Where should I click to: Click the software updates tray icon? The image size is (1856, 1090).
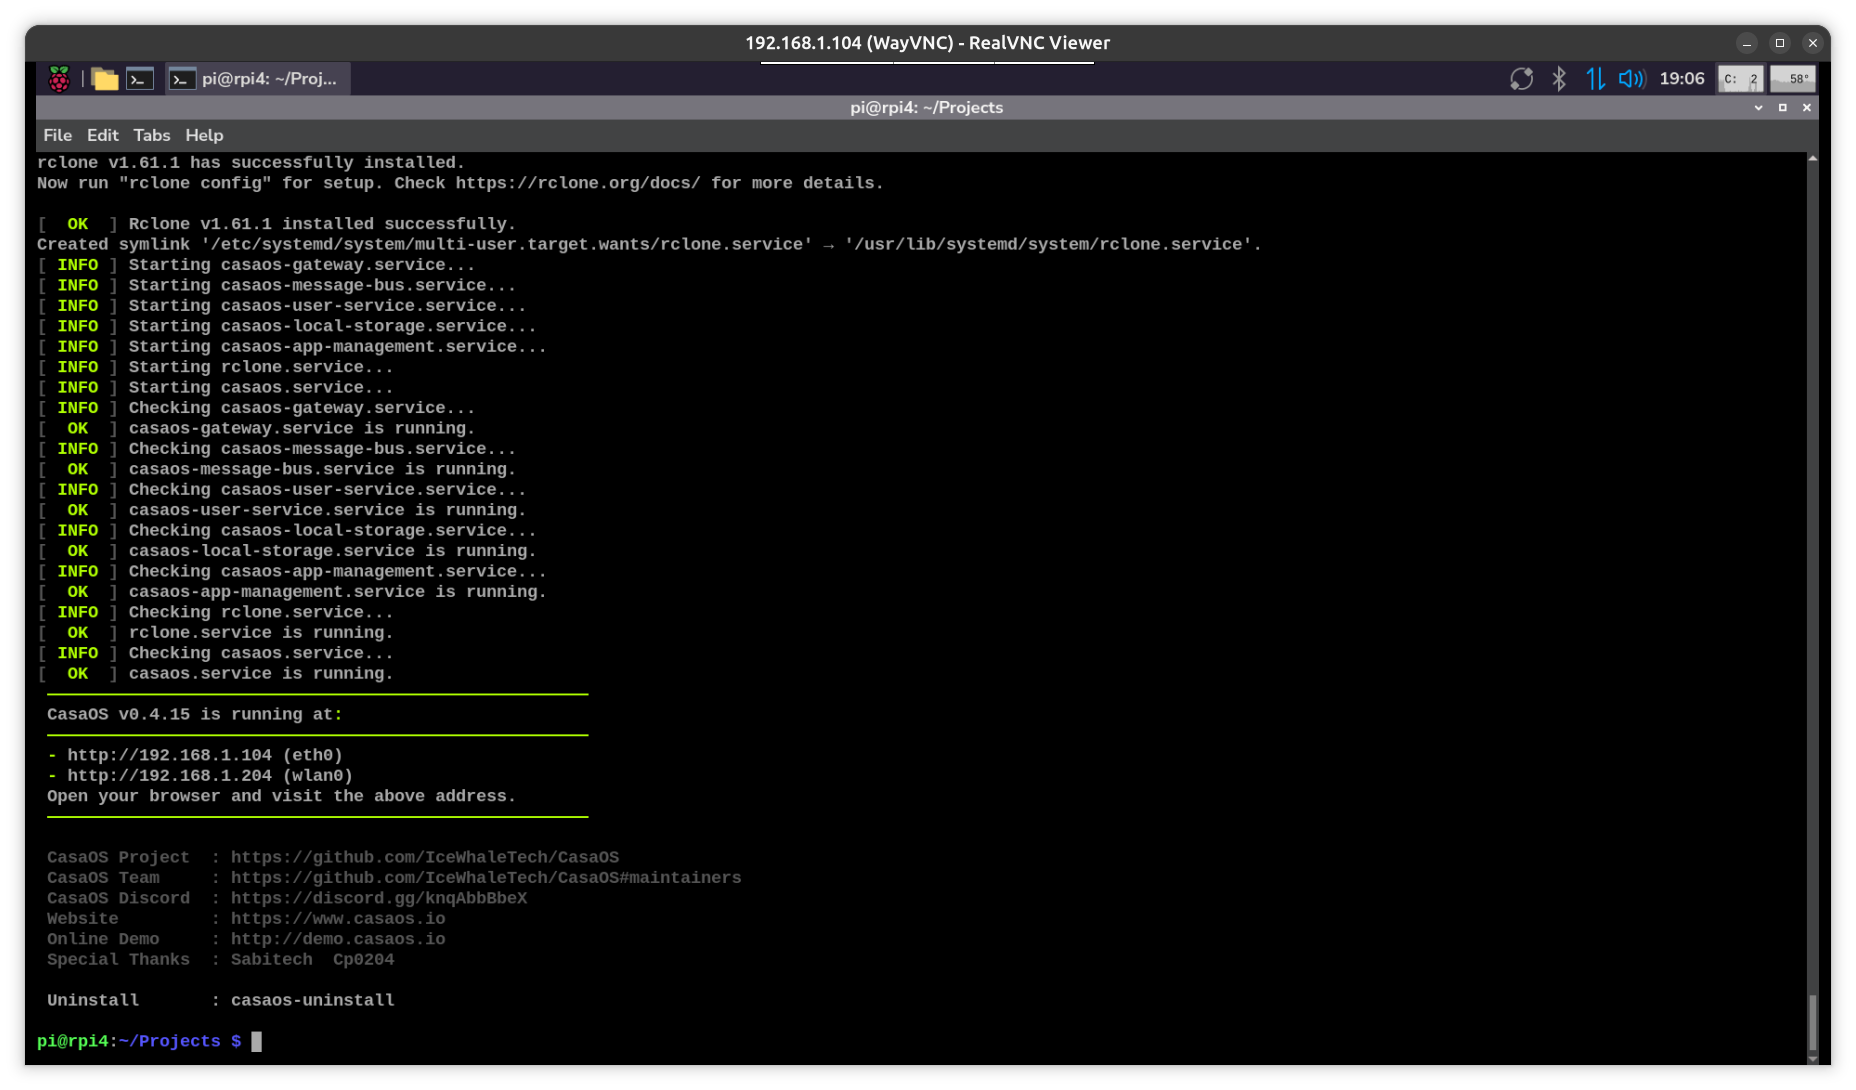pos(1521,79)
